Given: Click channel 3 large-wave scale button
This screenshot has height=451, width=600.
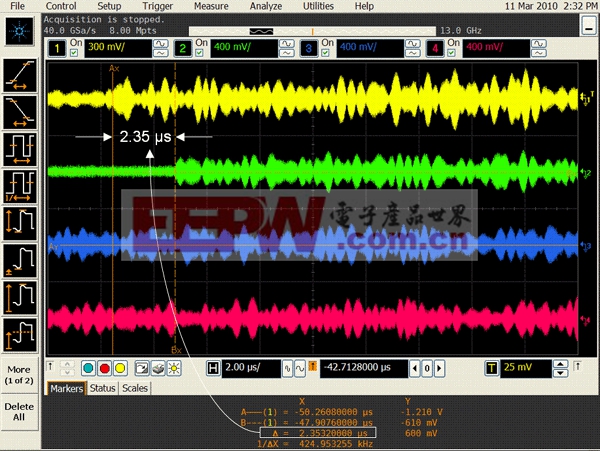Looking at the screenshot, I should 412,44.
